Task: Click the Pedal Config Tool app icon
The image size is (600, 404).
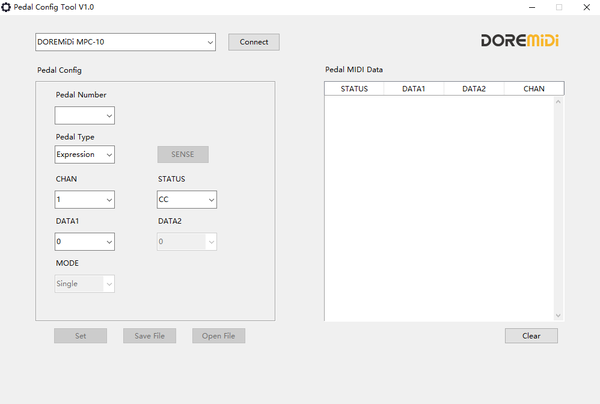Action: click(x=6, y=6)
